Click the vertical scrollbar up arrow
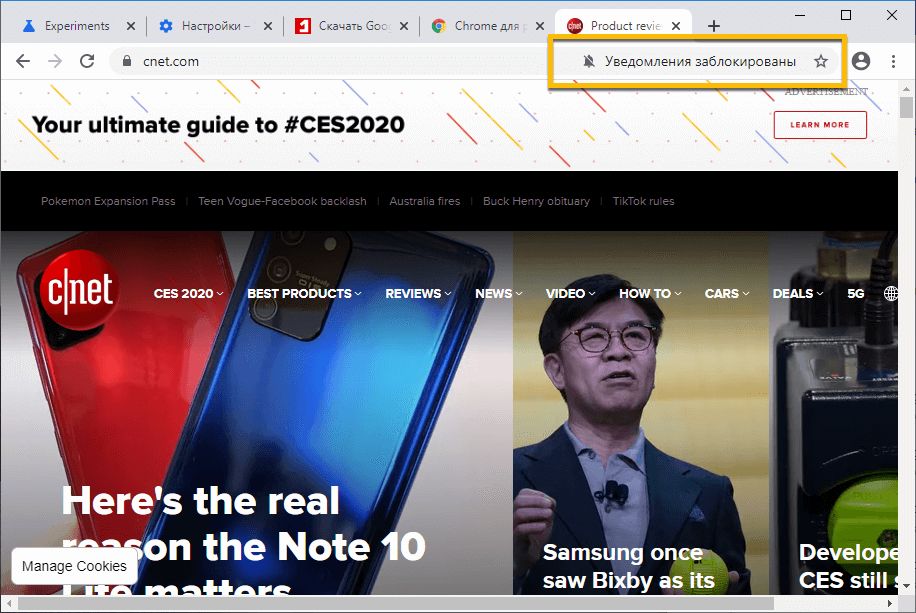916x613 pixels. [x=906, y=89]
